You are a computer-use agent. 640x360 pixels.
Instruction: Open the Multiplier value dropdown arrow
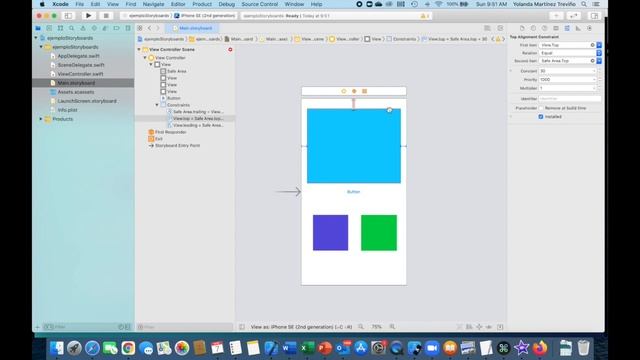[x=594, y=88]
